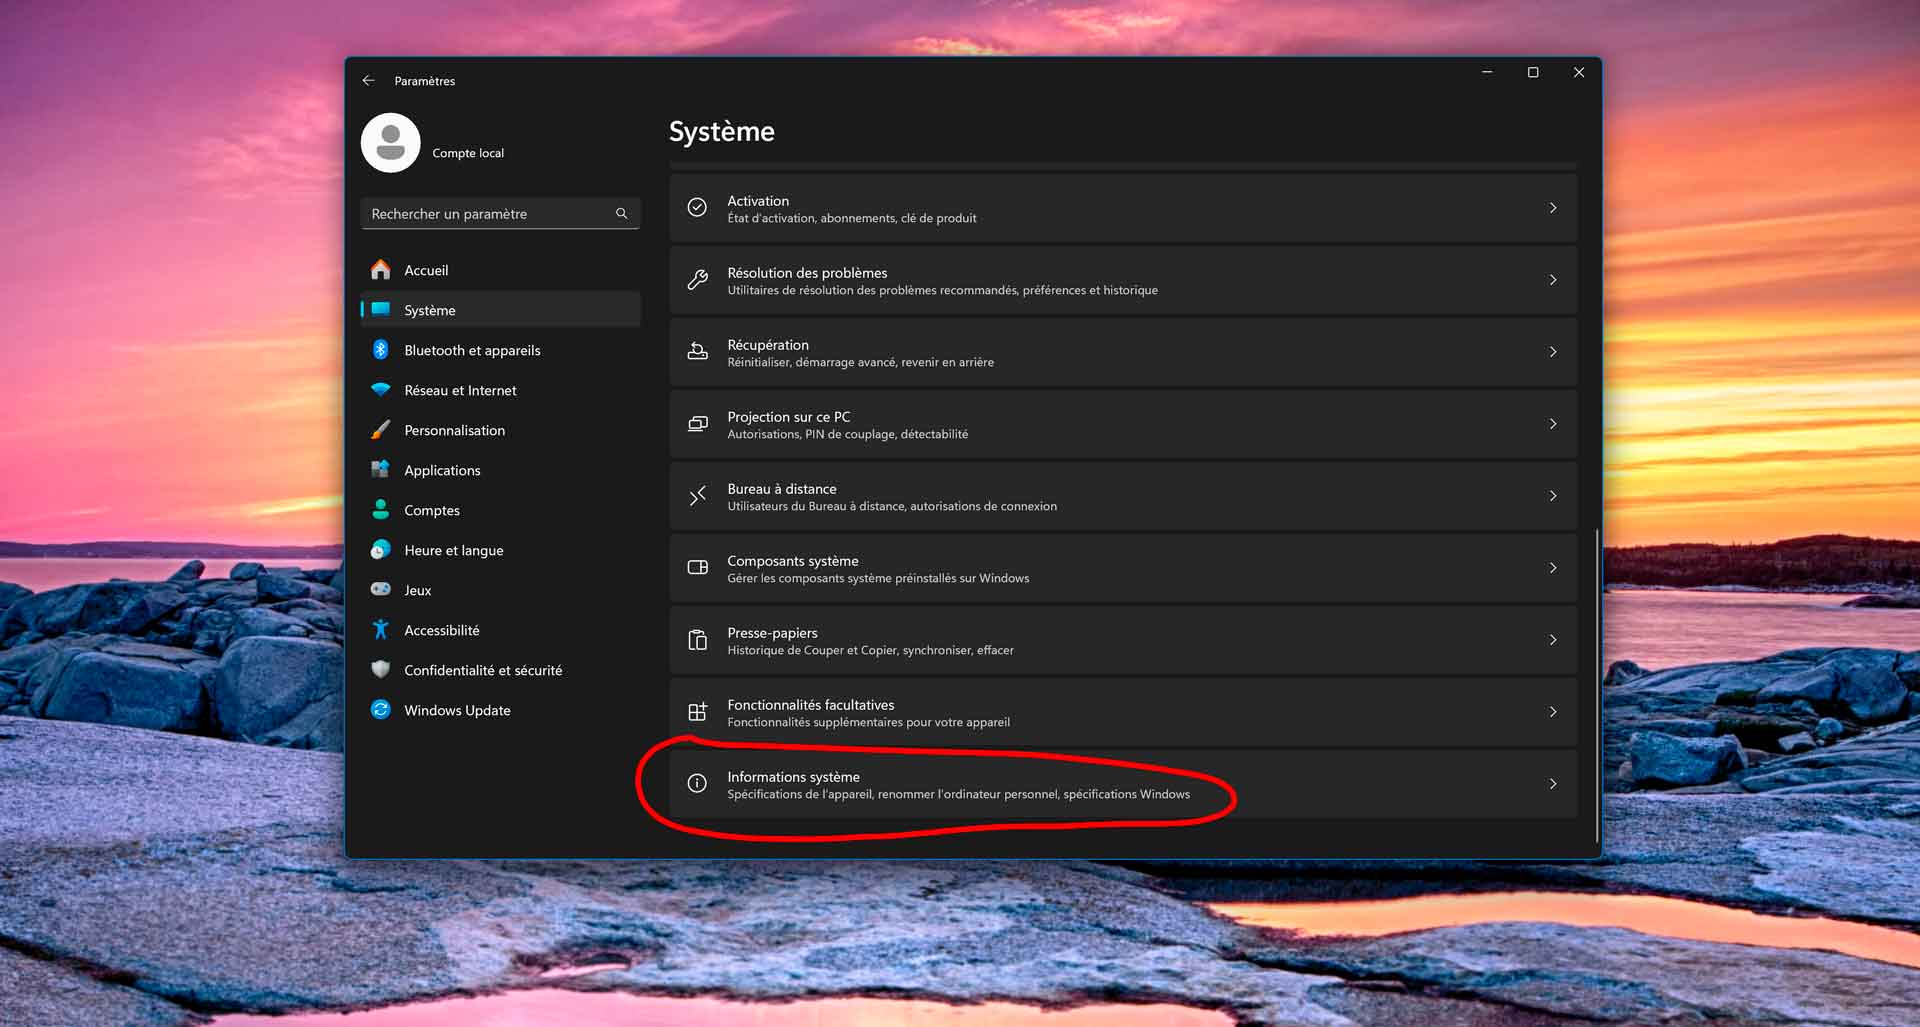Viewport: 1920px width, 1027px height.
Task: Open the Confidentialité et sécurité label
Action: [483, 670]
